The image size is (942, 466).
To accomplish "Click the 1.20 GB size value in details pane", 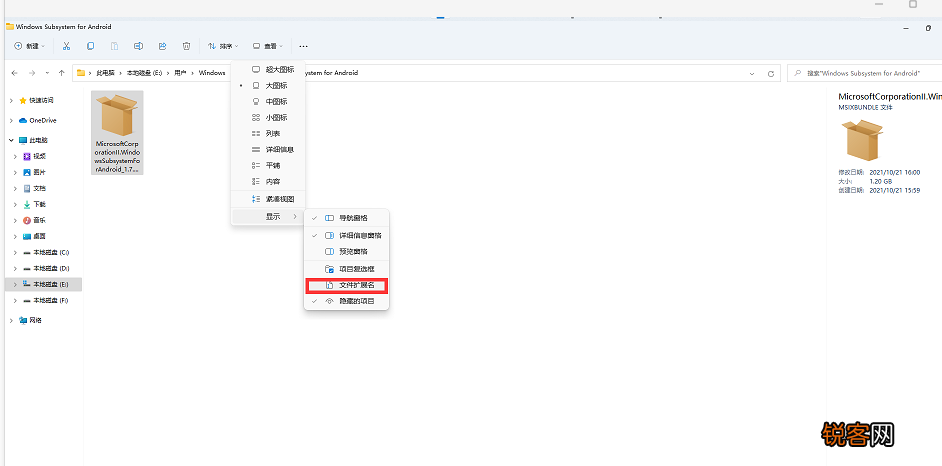I will [x=881, y=181].
